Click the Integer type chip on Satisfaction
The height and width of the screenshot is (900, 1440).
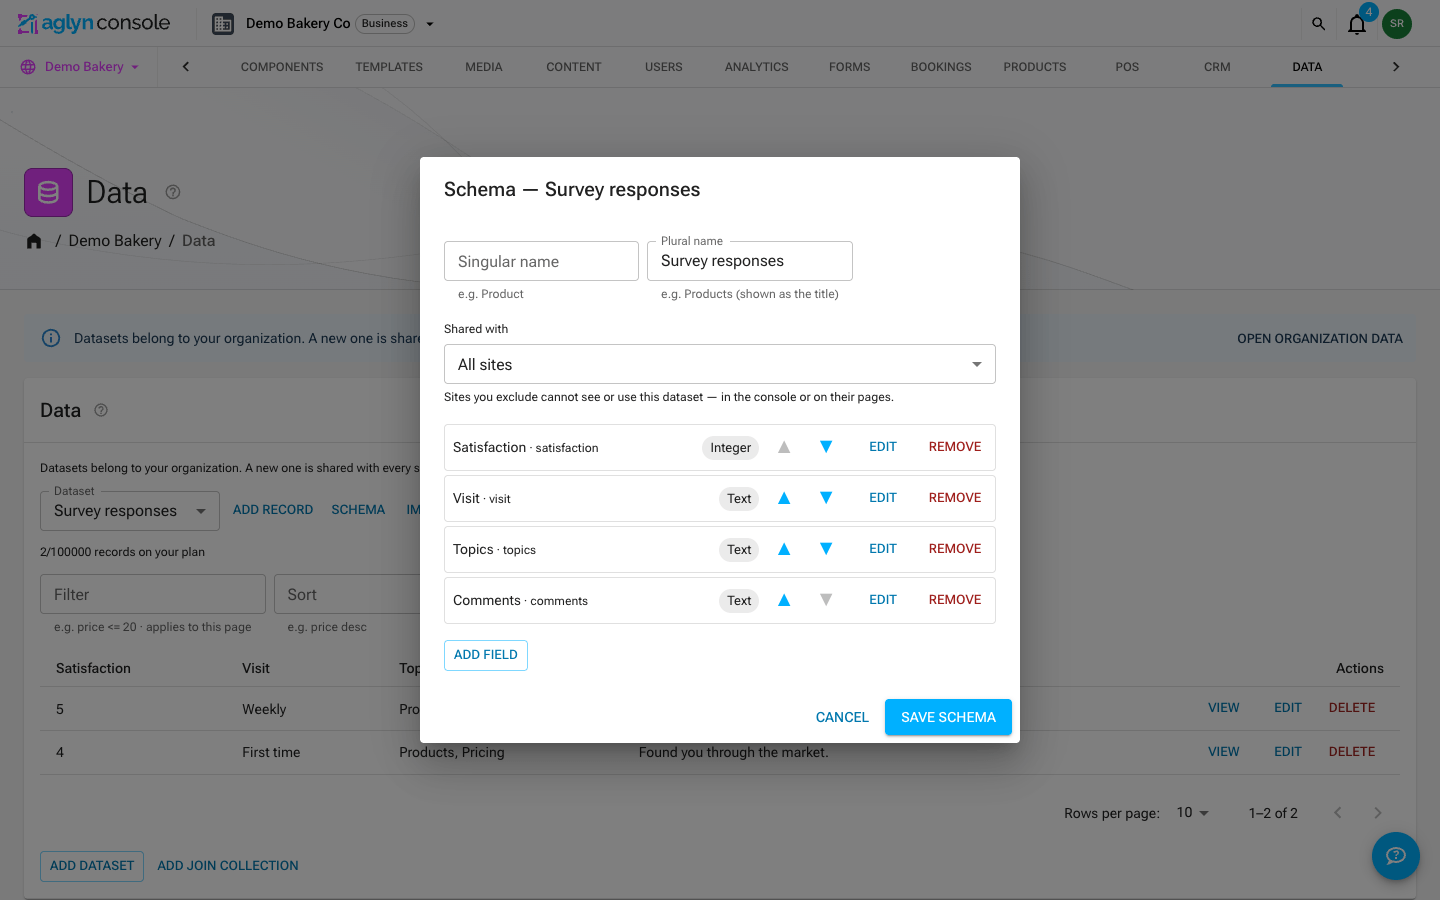(730, 448)
